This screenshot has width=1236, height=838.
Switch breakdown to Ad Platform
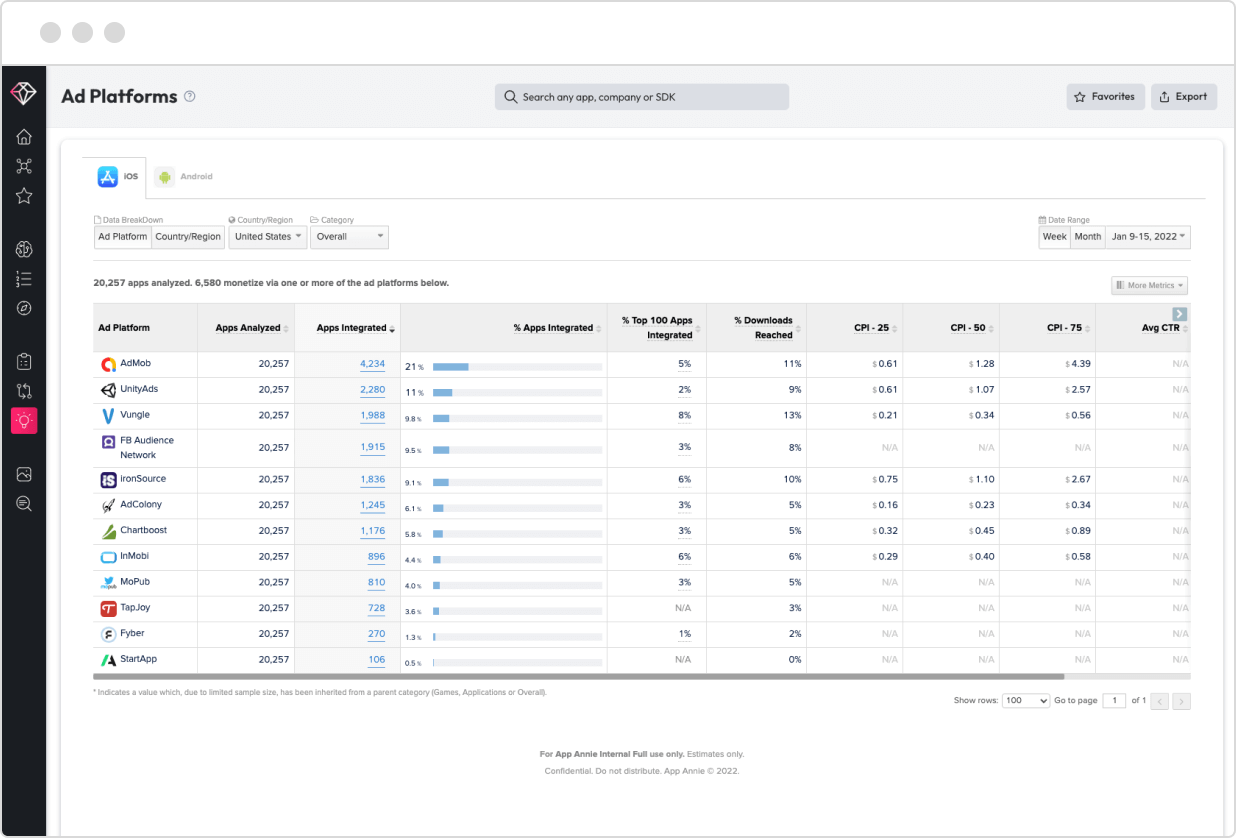point(123,237)
